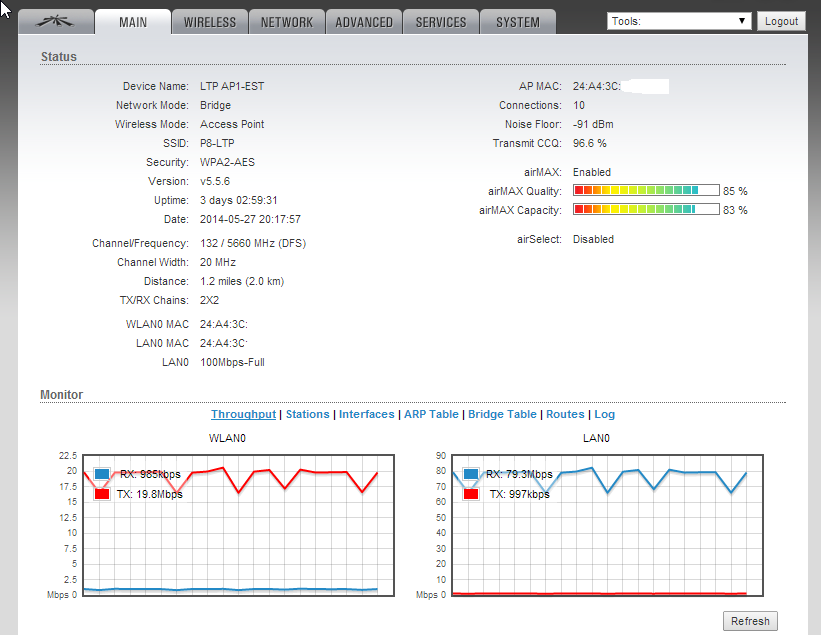Click the red TX legend swatch in LAN0 graph

point(471,494)
